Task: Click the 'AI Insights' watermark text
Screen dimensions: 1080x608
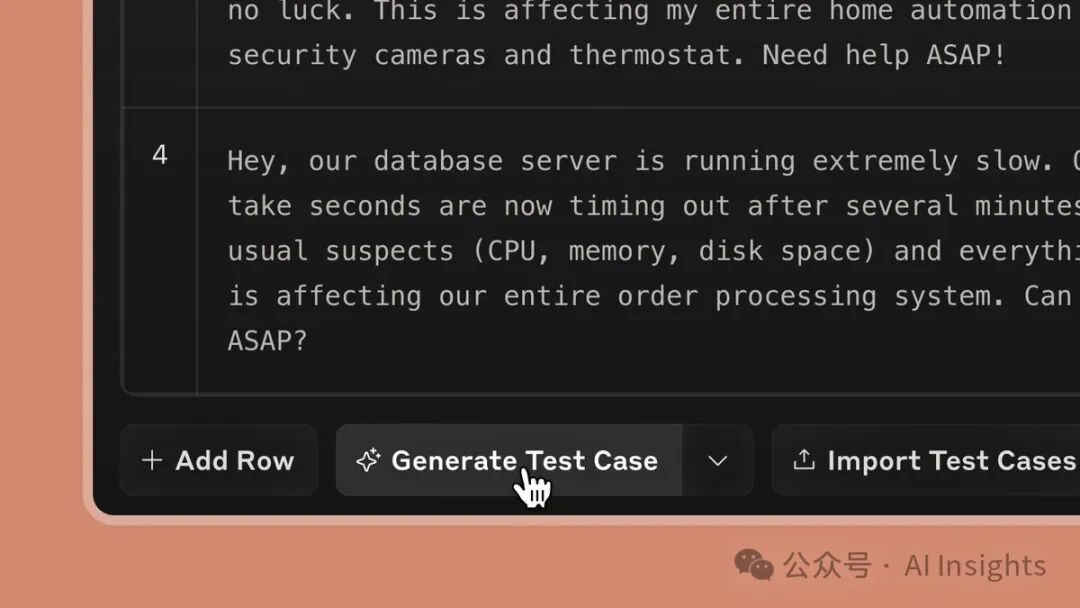Action: coord(975,565)
